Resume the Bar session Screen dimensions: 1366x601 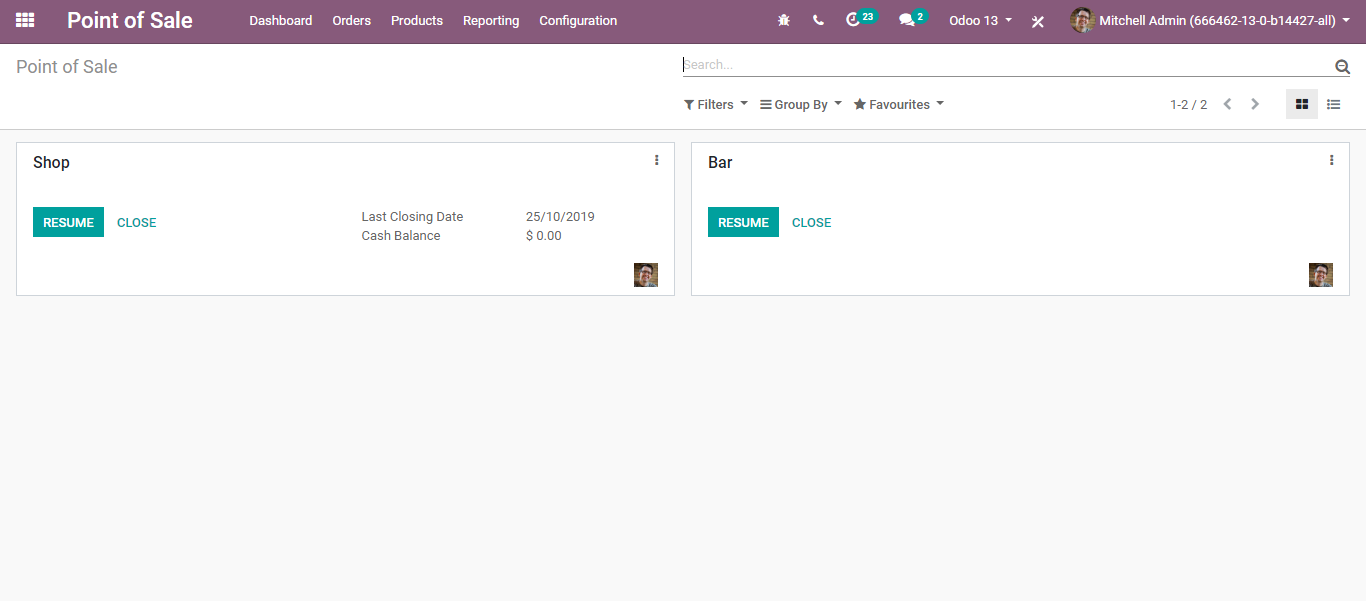tap(743, 222)
